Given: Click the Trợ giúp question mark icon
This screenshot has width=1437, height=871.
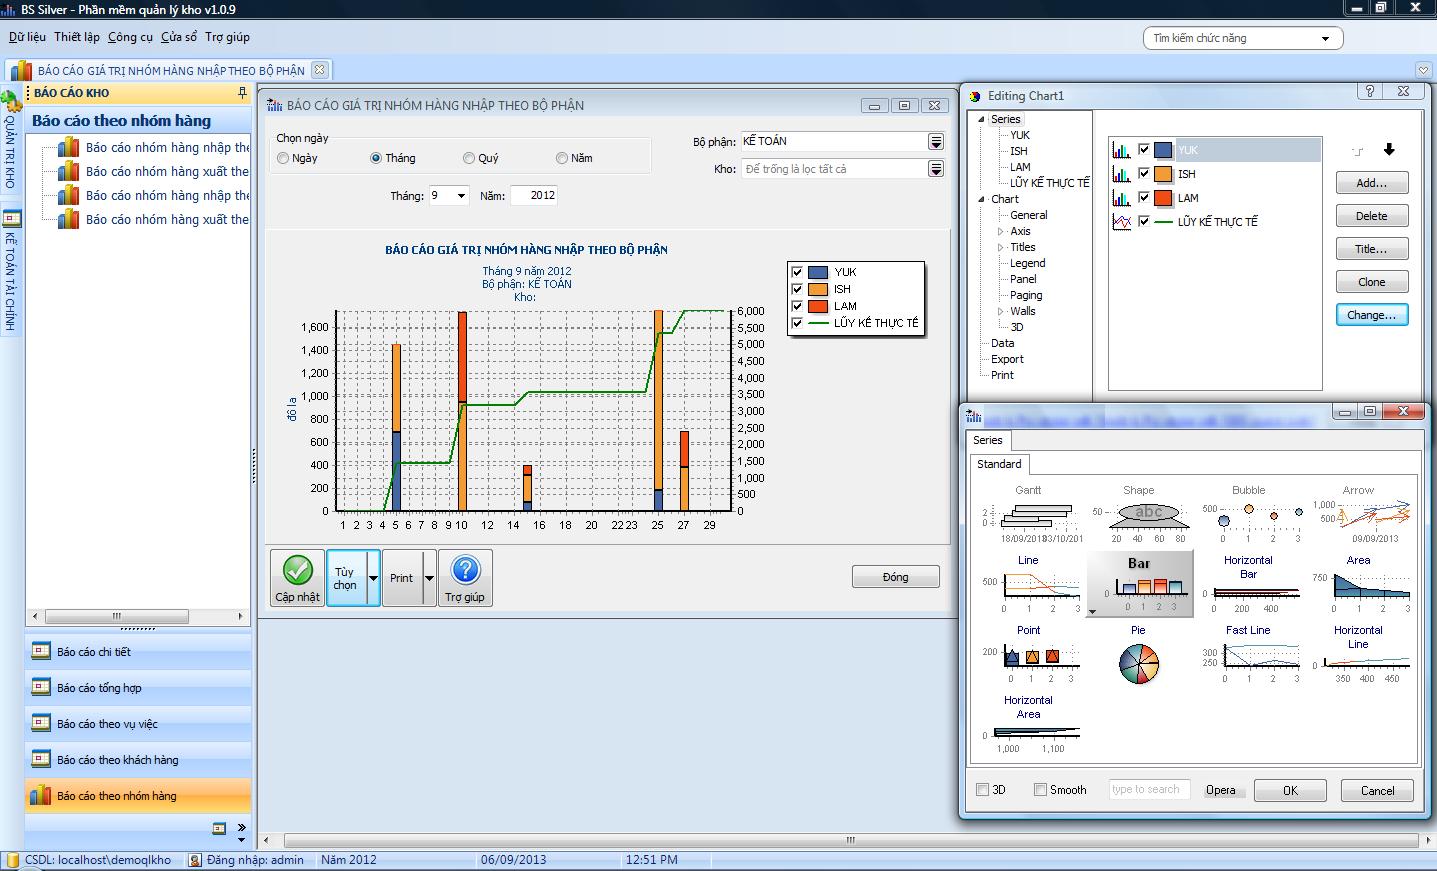Looking at the screenshot, I should (465, 570).
